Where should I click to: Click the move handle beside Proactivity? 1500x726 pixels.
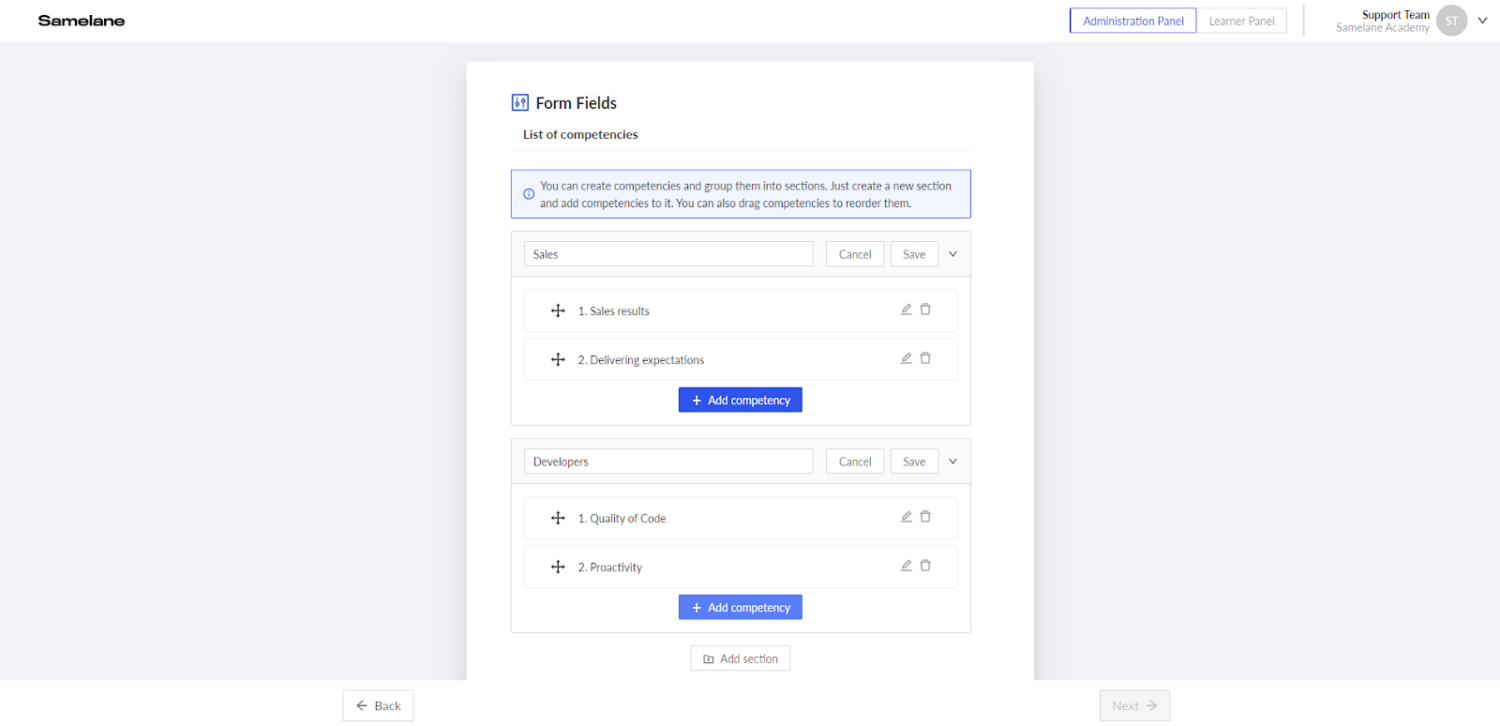tap(558, 567)
